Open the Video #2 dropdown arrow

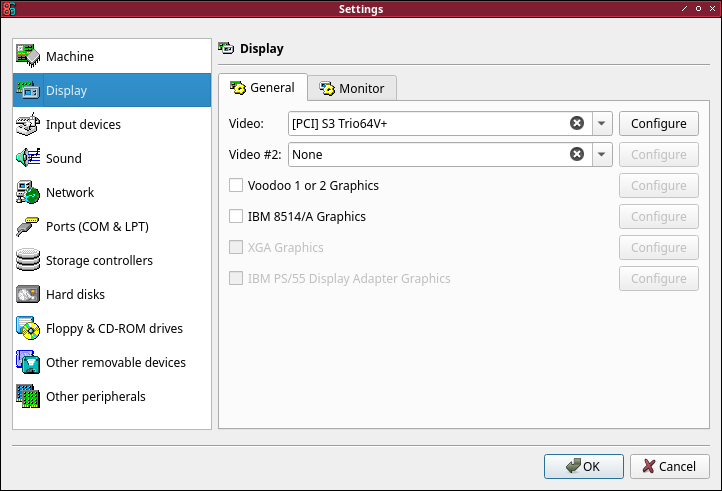[601, 154]
